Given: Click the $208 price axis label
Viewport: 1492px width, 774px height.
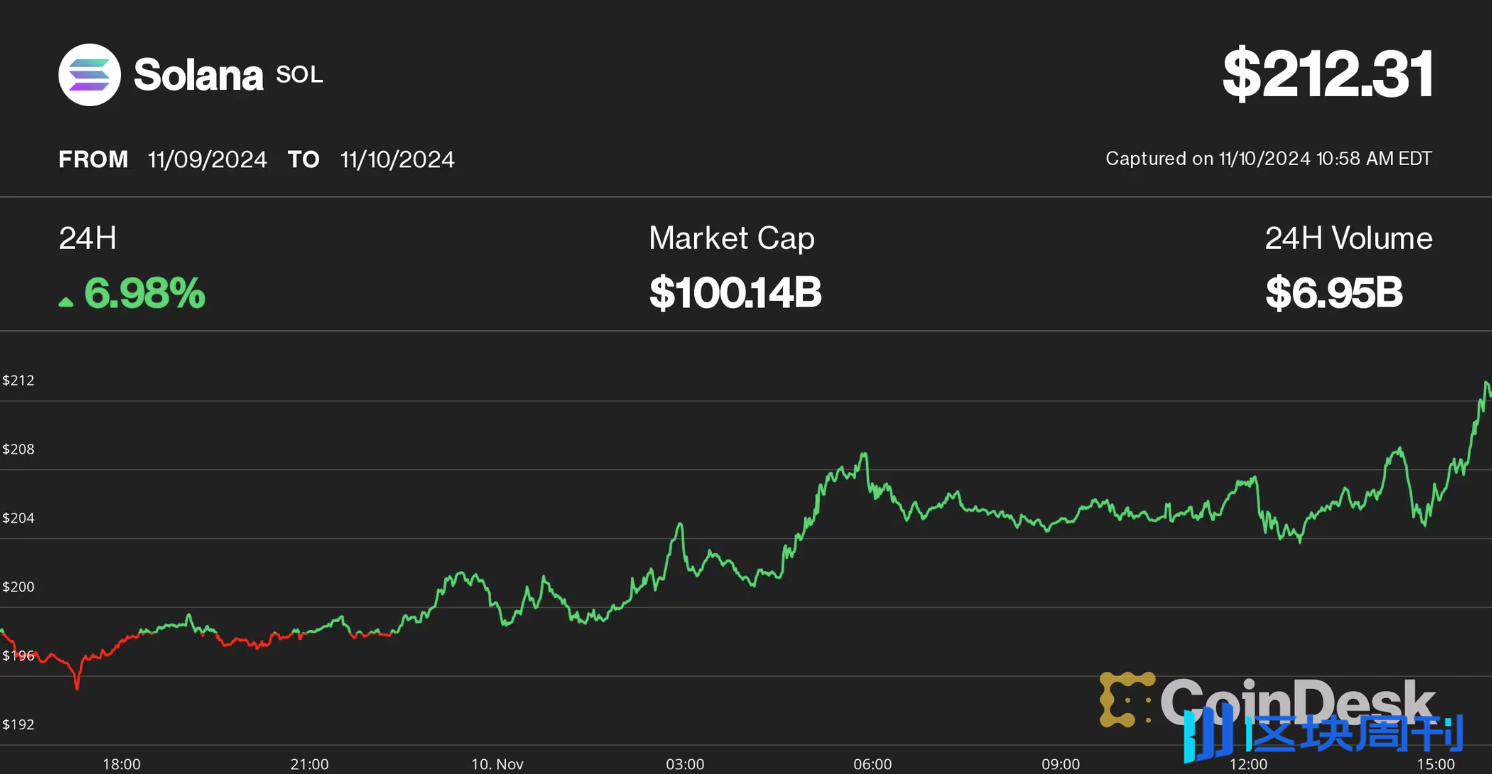Looking at the screenshot, I should coord(18,449).
